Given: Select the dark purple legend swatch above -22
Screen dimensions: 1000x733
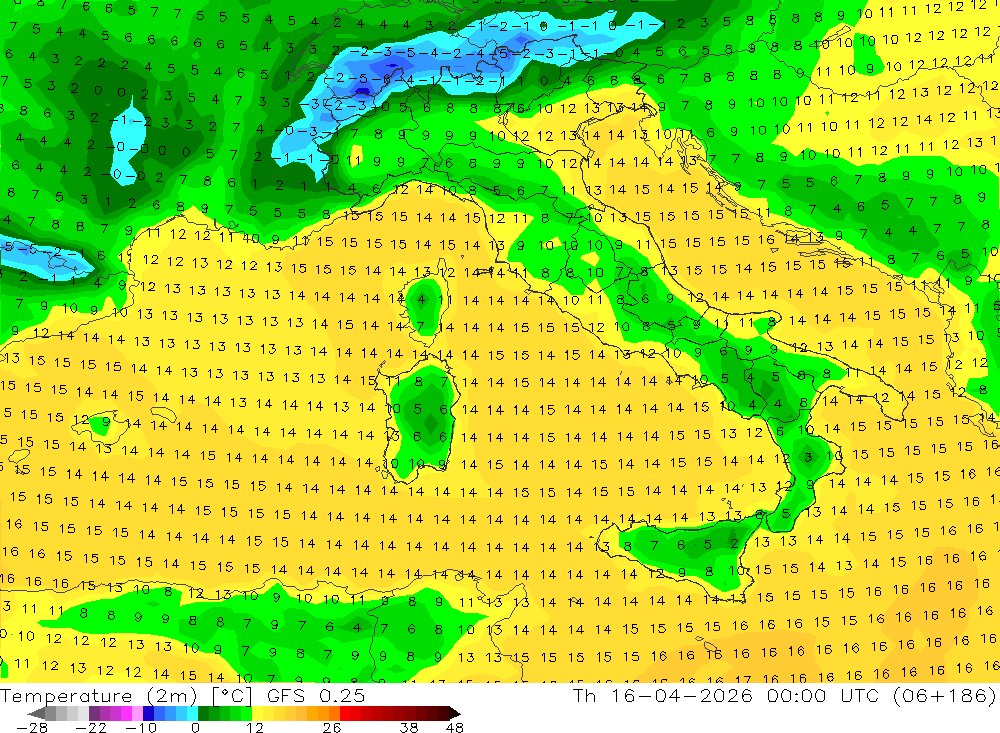Looking at the screenshot, I should [94, 713].
